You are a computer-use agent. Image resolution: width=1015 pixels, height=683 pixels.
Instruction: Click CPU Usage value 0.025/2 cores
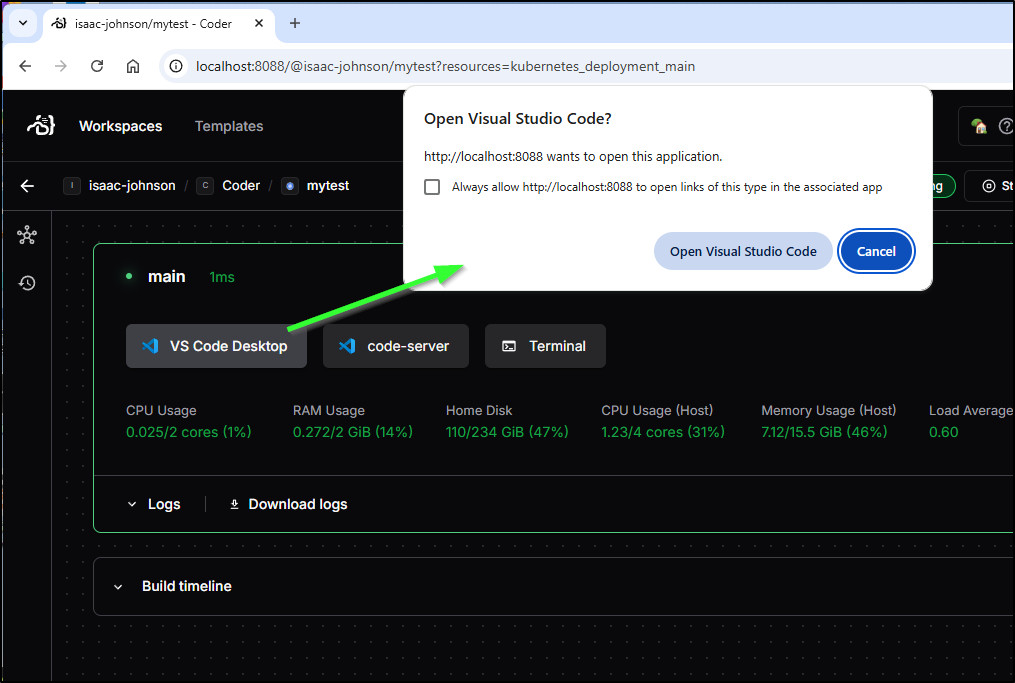click(x=188, y=432)
